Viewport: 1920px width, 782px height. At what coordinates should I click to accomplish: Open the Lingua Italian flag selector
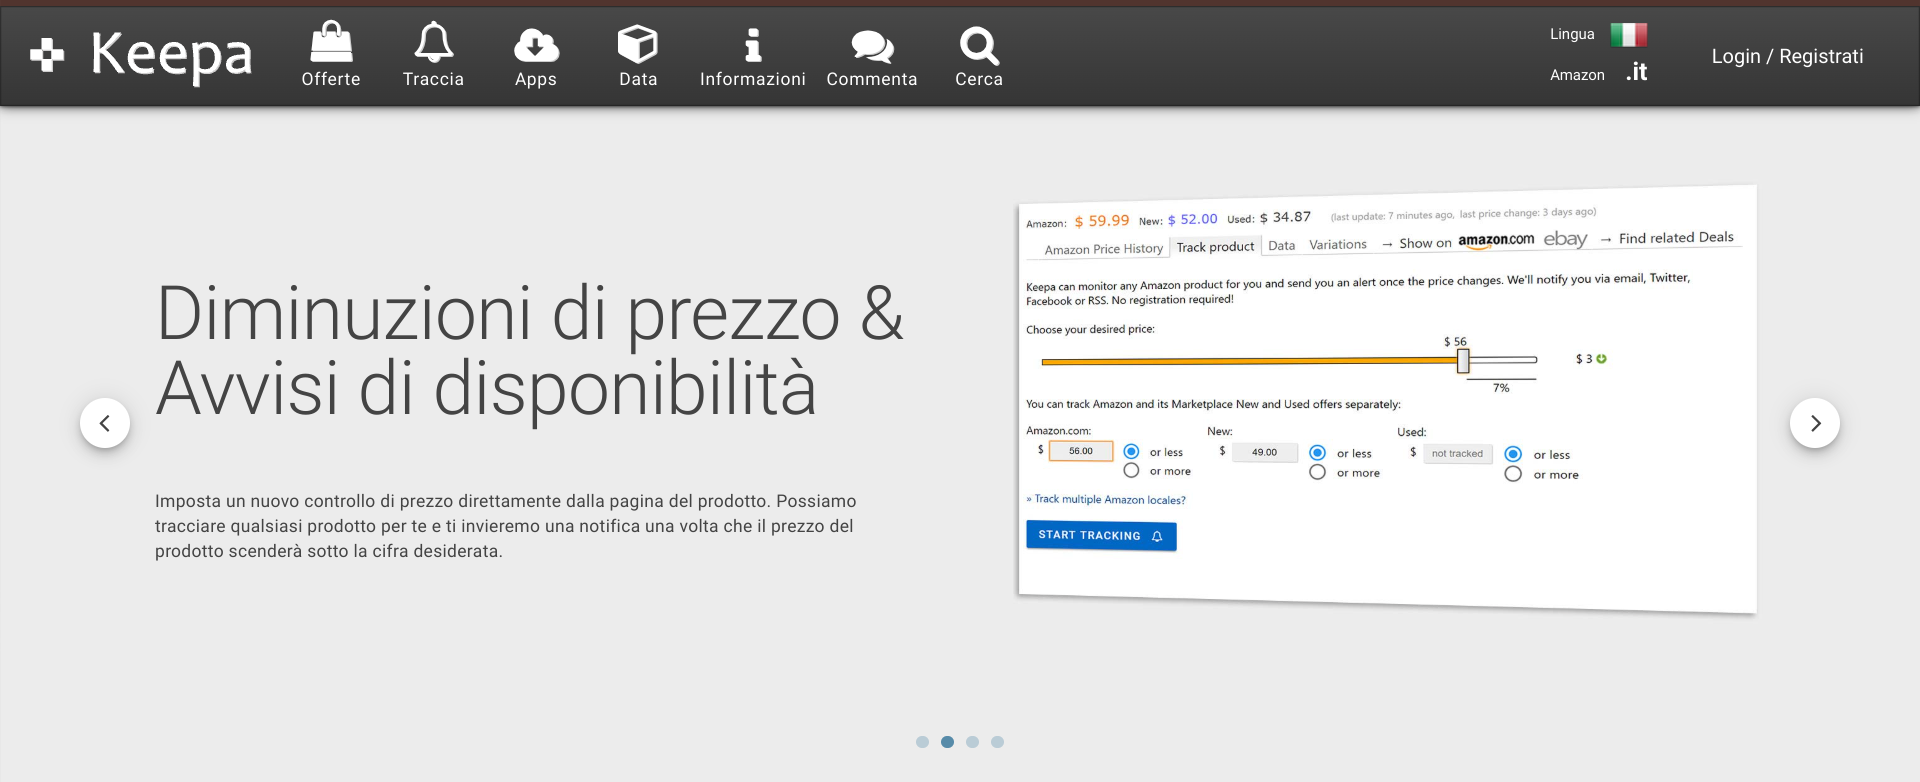(x=1628, y=35)
